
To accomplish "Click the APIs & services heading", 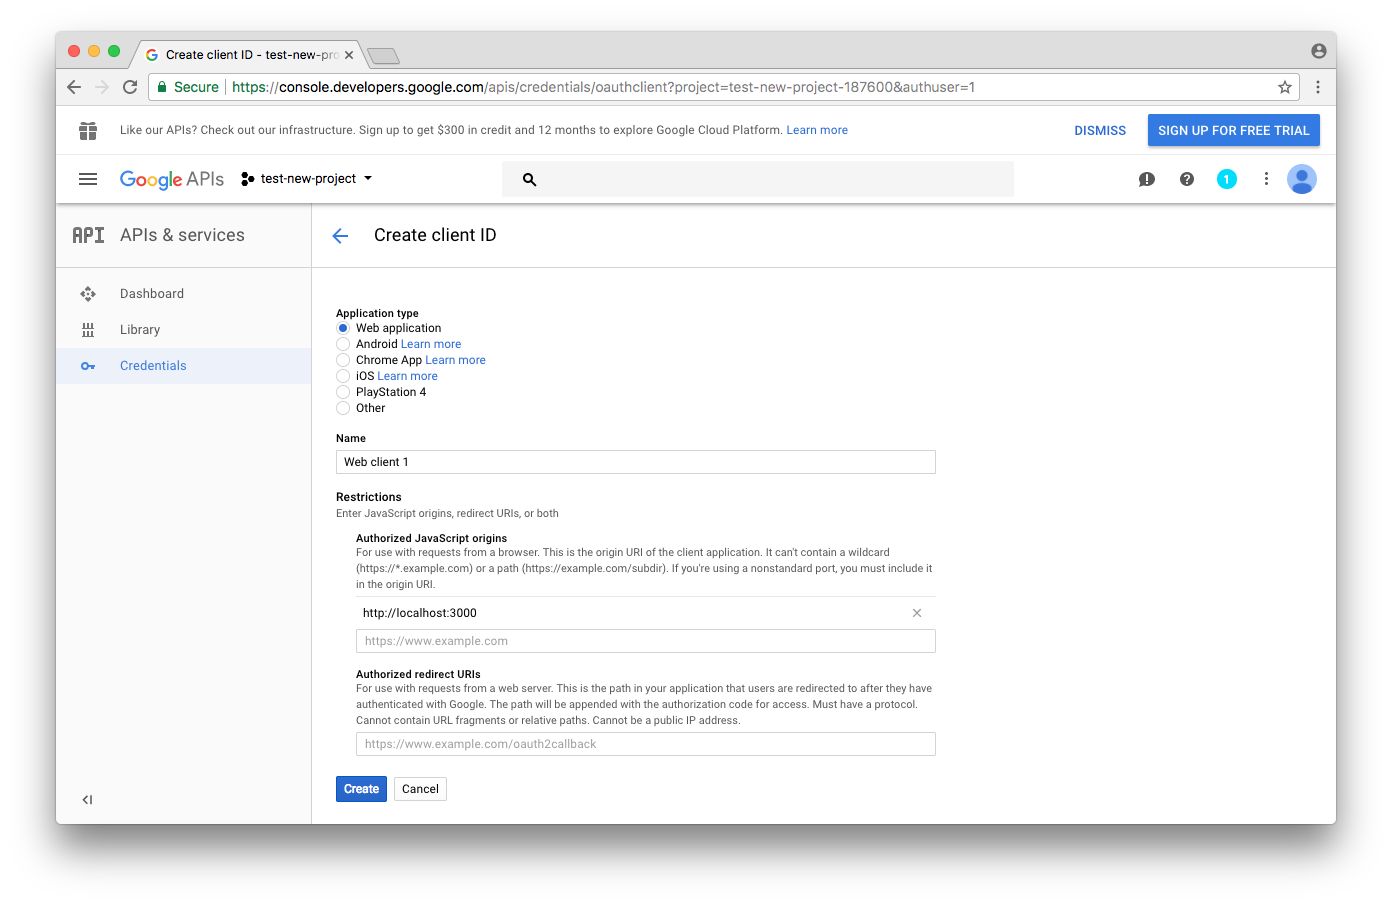I will [182, 235].
